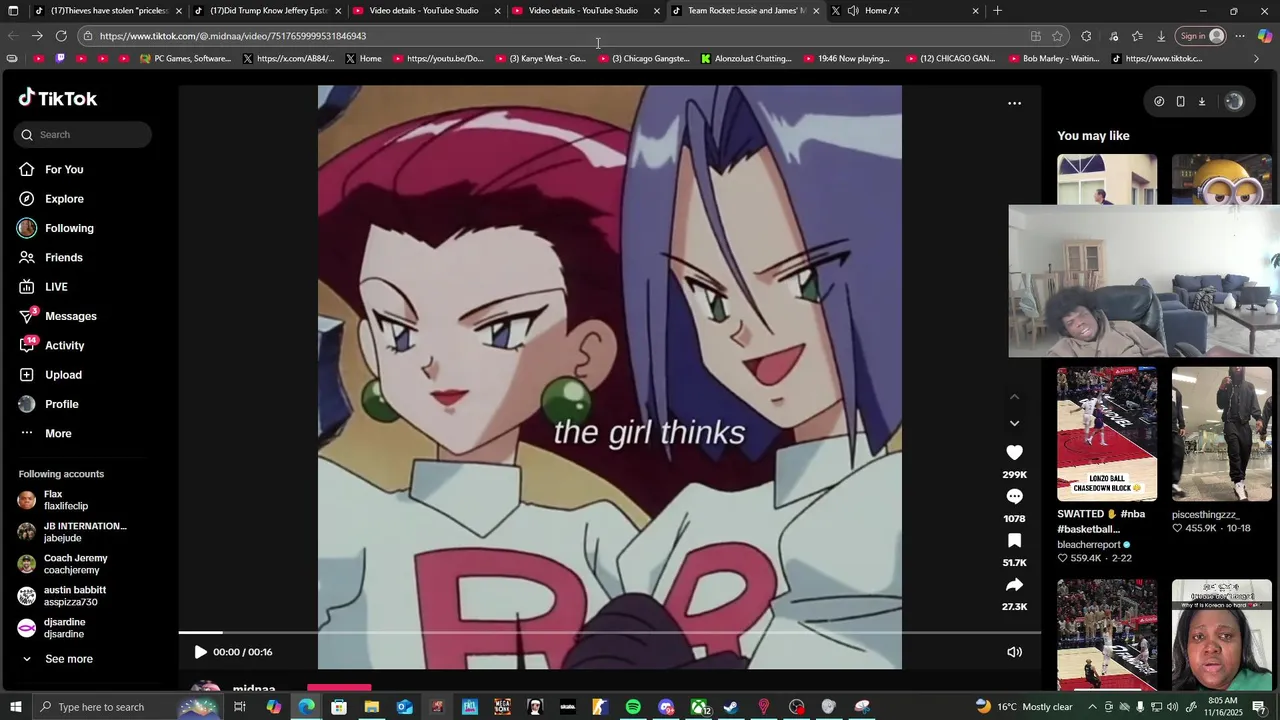1280x720 pixels.
Task: Click the browser address bar URL
Action: coord(233,36)
